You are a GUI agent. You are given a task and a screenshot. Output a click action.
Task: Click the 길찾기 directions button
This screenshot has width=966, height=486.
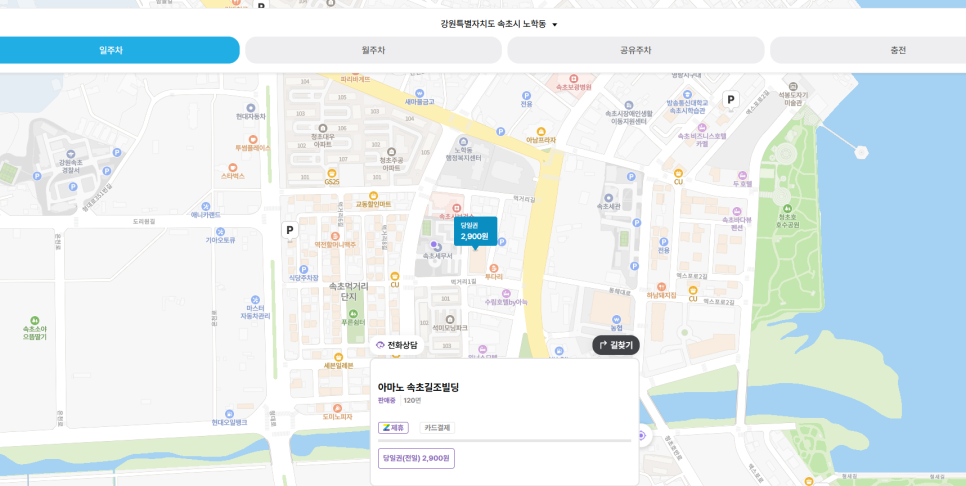coord(616,346)
